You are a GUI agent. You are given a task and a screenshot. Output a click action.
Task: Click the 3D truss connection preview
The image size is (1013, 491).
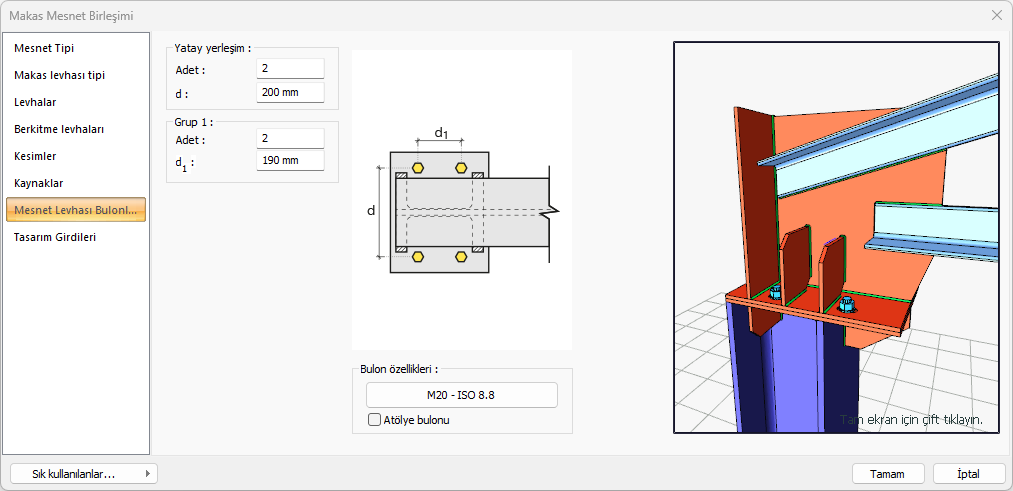836,237
